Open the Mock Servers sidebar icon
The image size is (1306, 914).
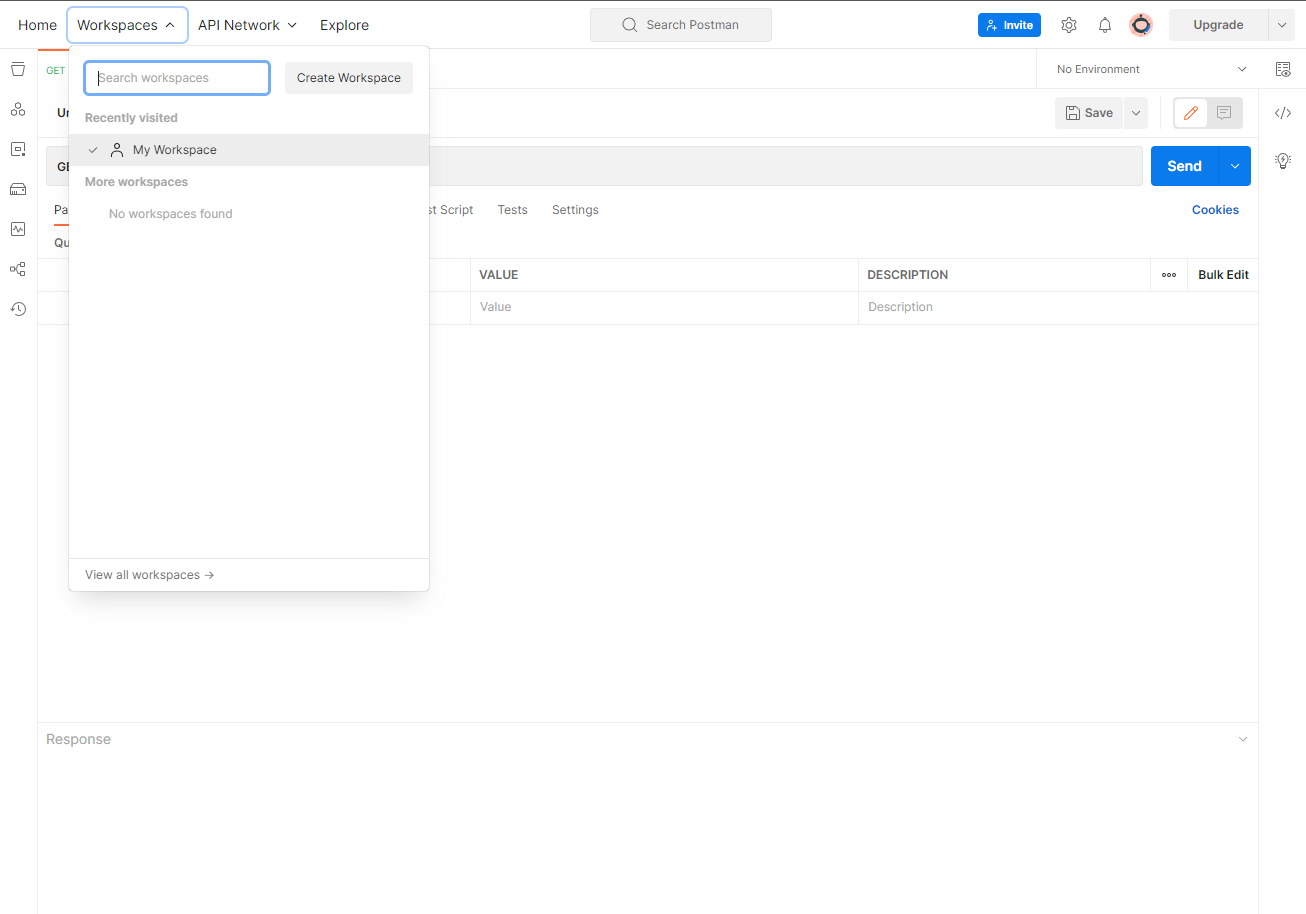[x=18, y=189]
